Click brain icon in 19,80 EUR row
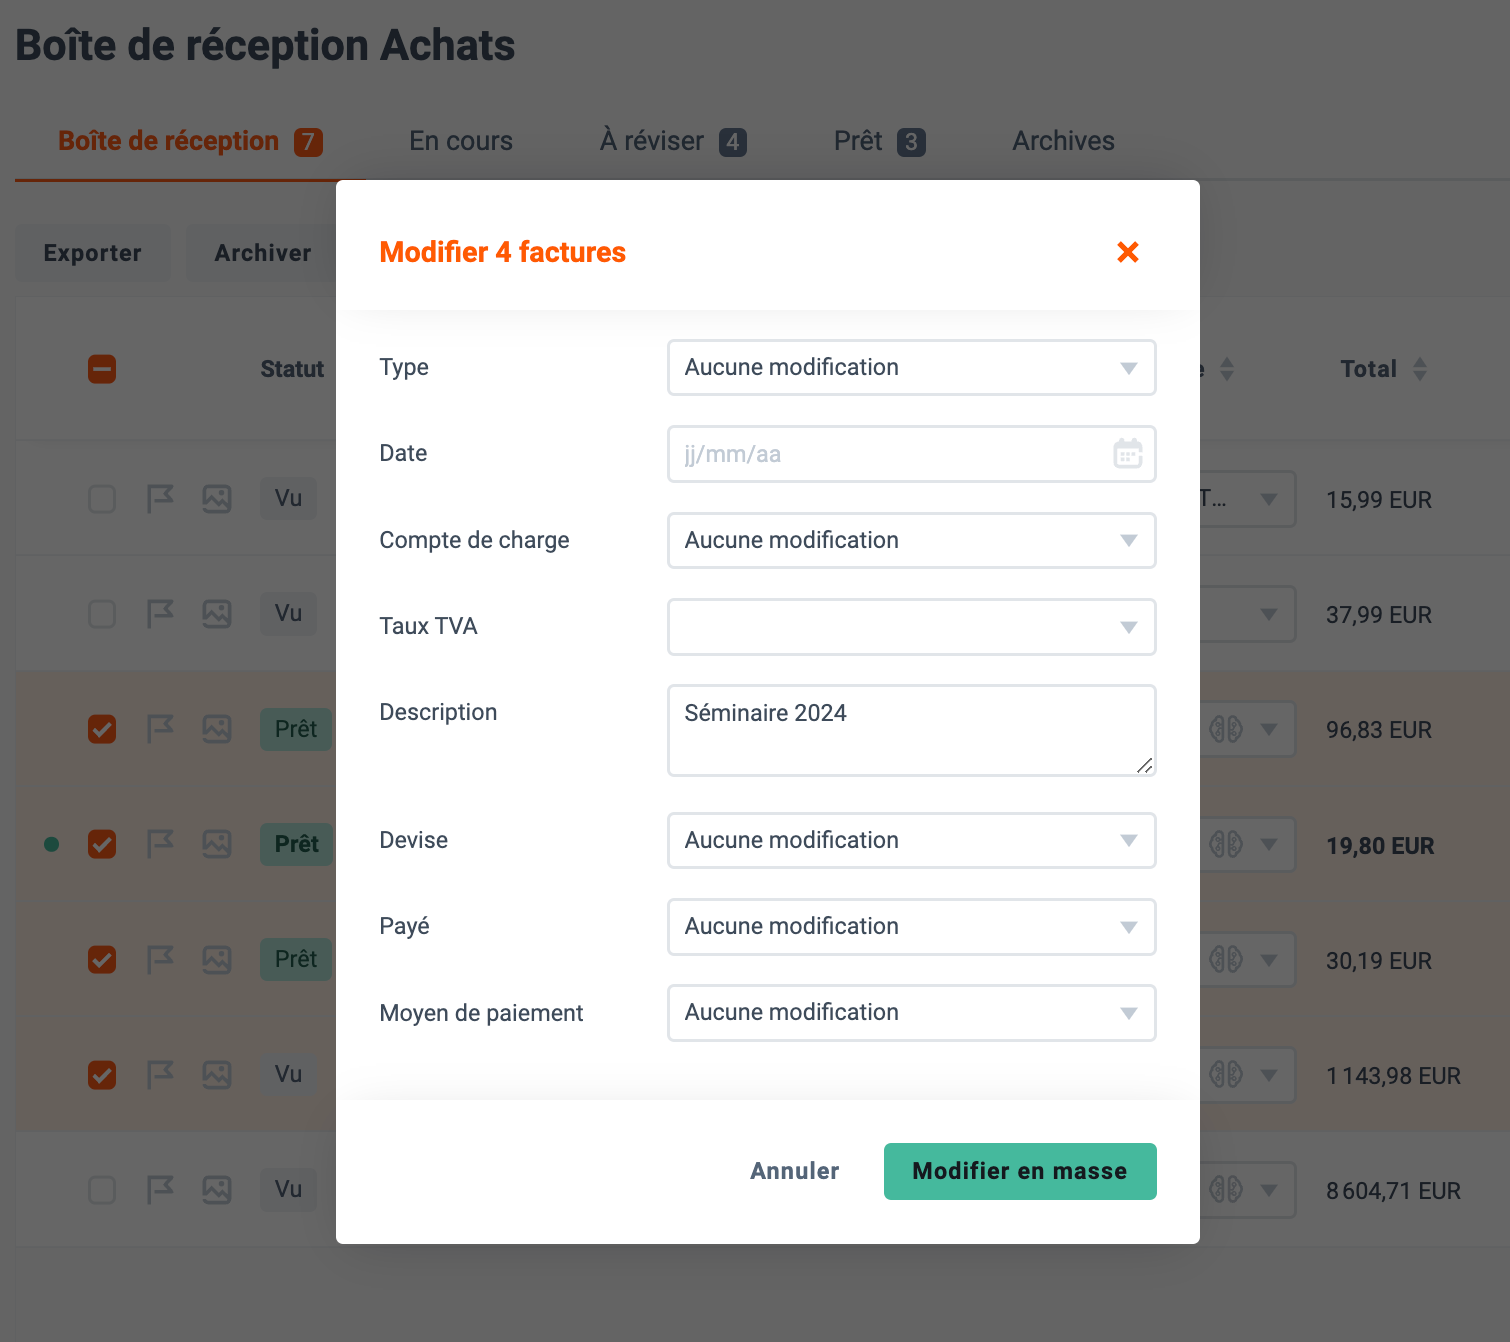 pos(1226,845)
